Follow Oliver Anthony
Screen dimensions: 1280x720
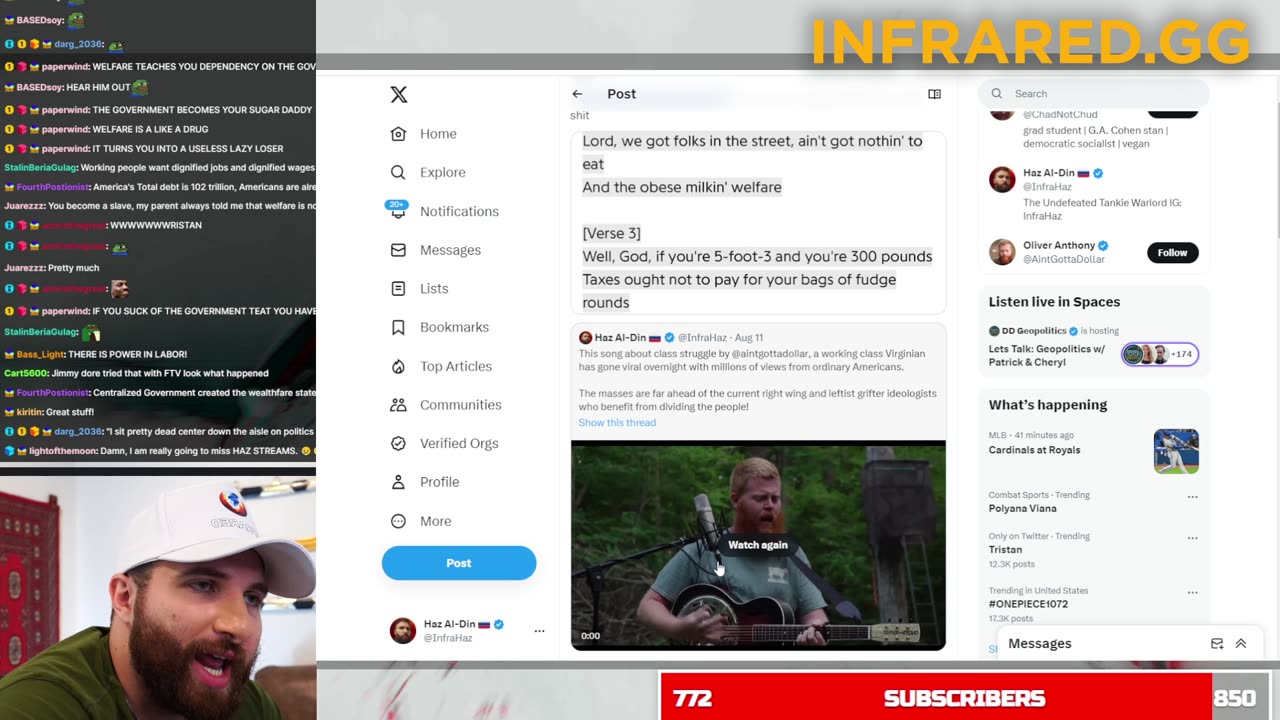coord(1172,253)
